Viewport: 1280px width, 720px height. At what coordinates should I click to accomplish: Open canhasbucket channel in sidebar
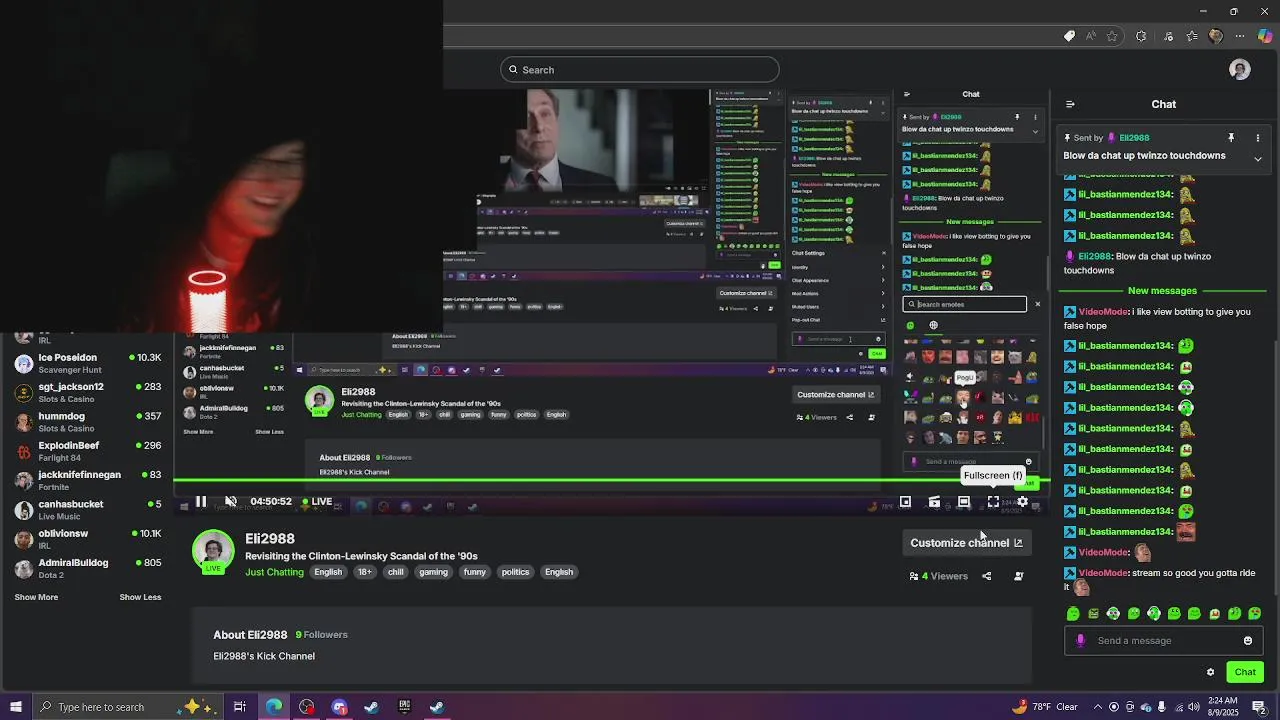coord(88,510)
